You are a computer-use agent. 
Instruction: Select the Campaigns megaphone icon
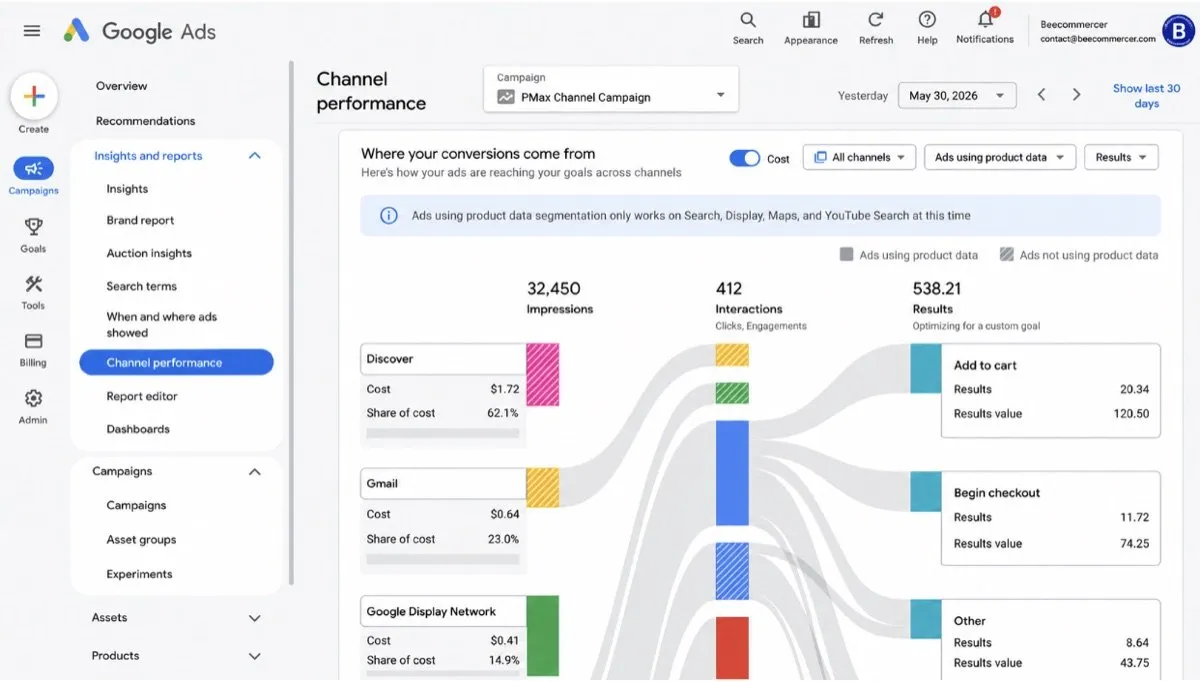(33, 168)
